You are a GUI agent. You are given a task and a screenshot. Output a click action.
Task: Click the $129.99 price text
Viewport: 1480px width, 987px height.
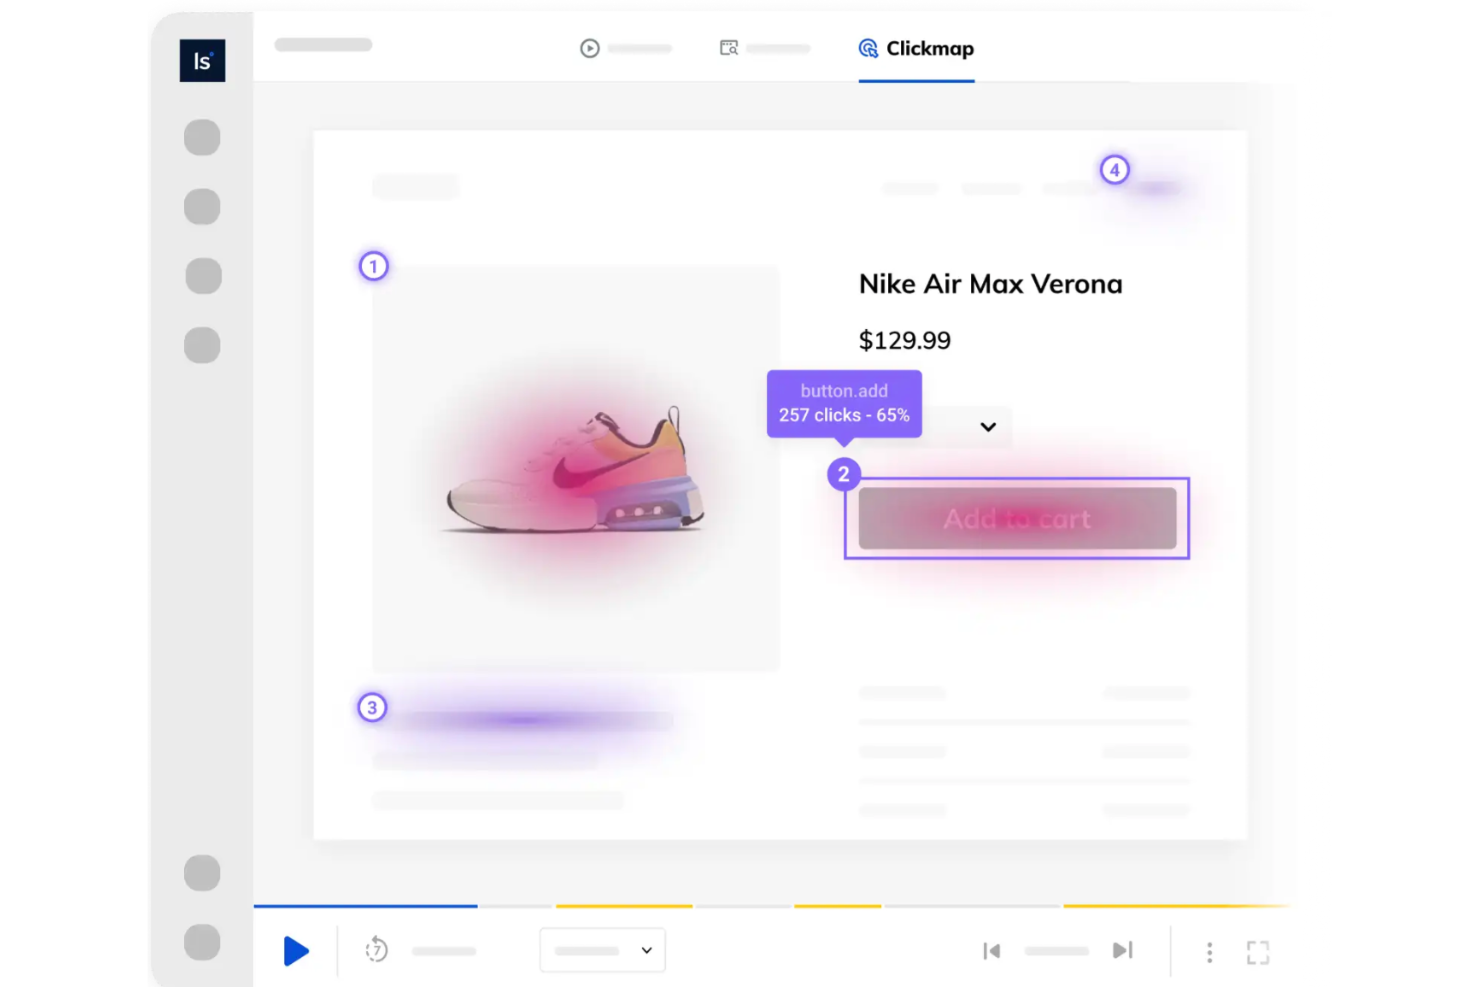point(905,340)
